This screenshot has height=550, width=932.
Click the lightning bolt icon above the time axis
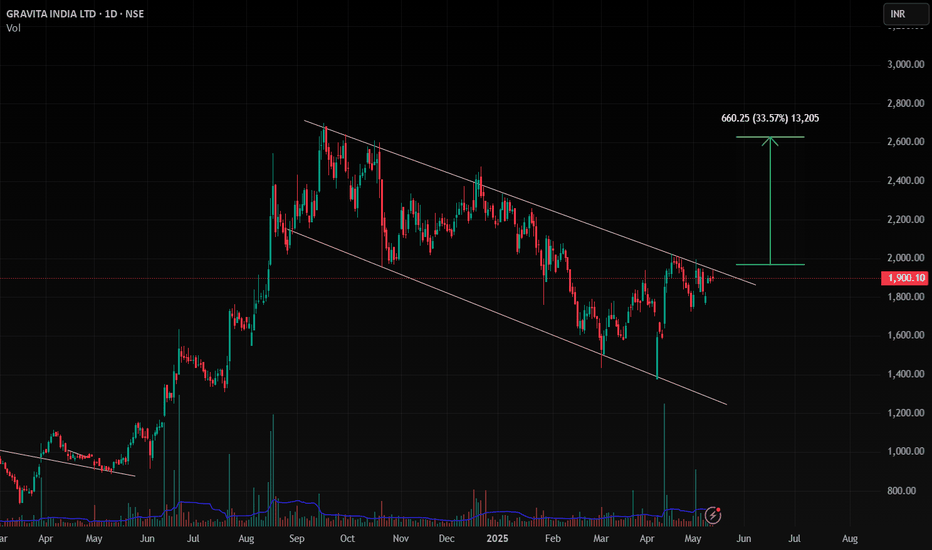[x=713, y=516]
